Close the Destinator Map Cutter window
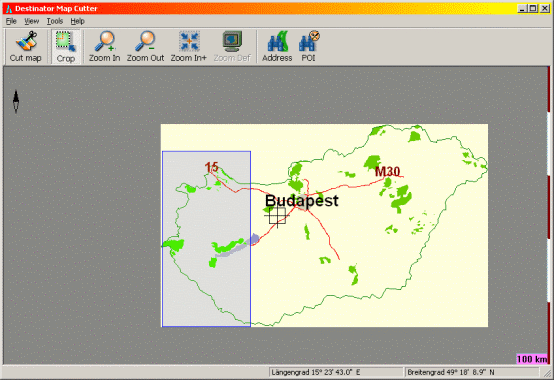This screenshot has width=554, height=380. 545,8
